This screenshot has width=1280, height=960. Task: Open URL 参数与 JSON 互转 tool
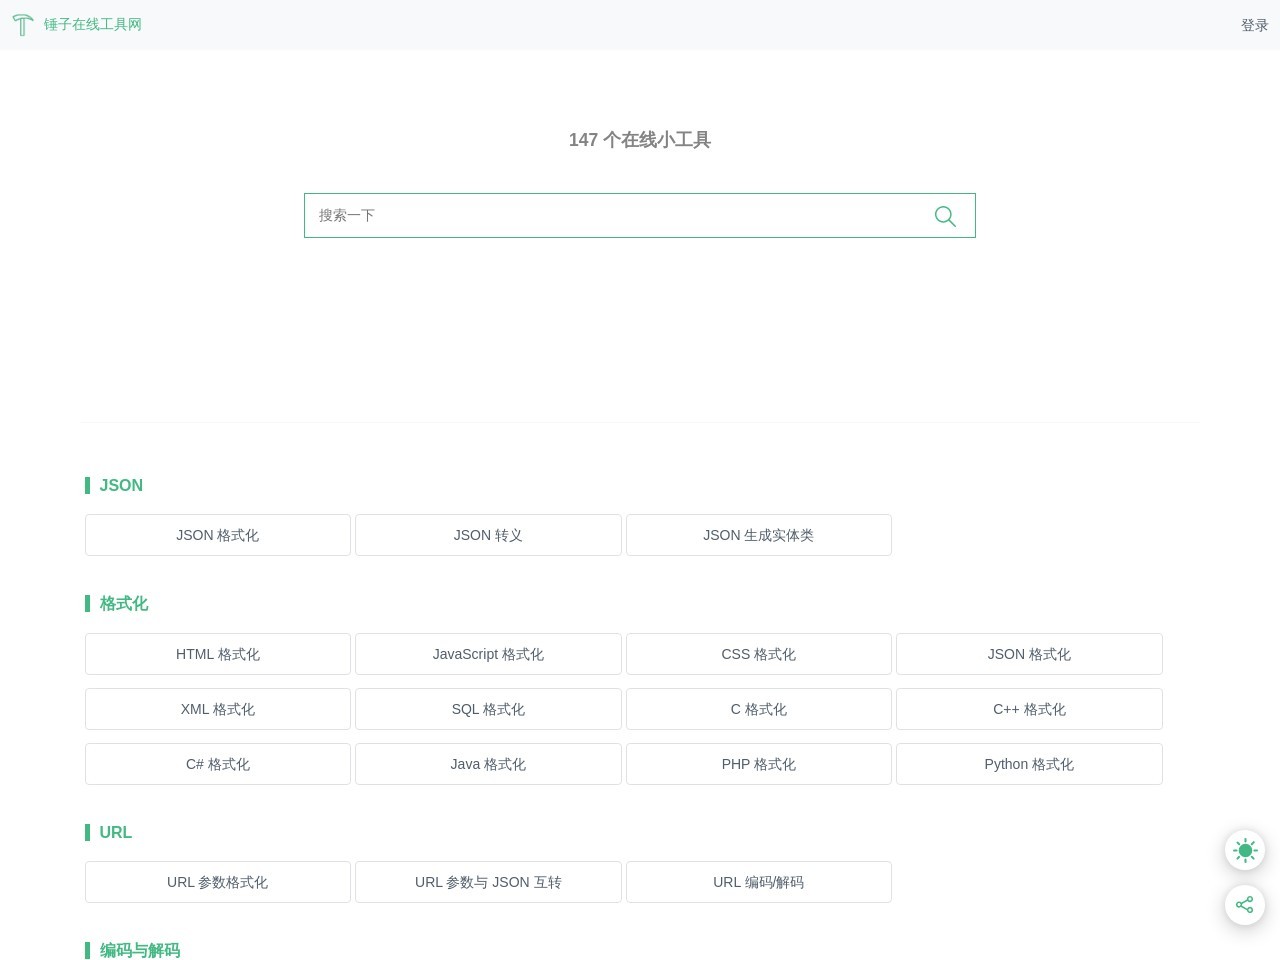[488, 882]
